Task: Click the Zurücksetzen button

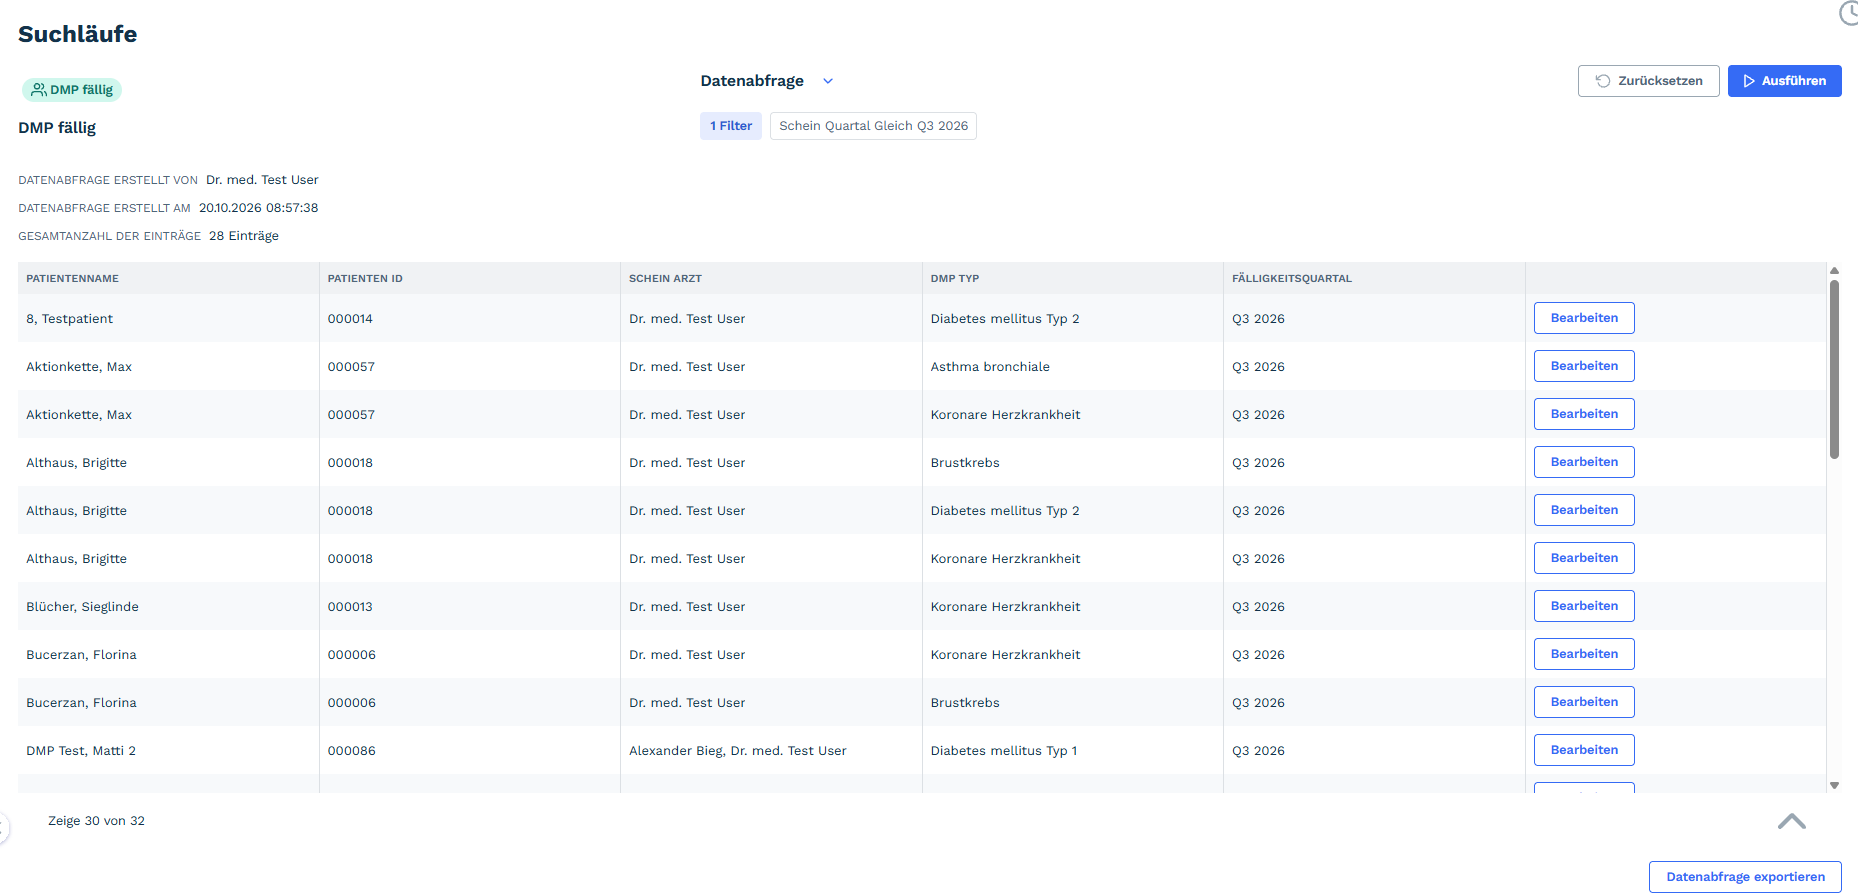Action: click(x=1648, y=81)
